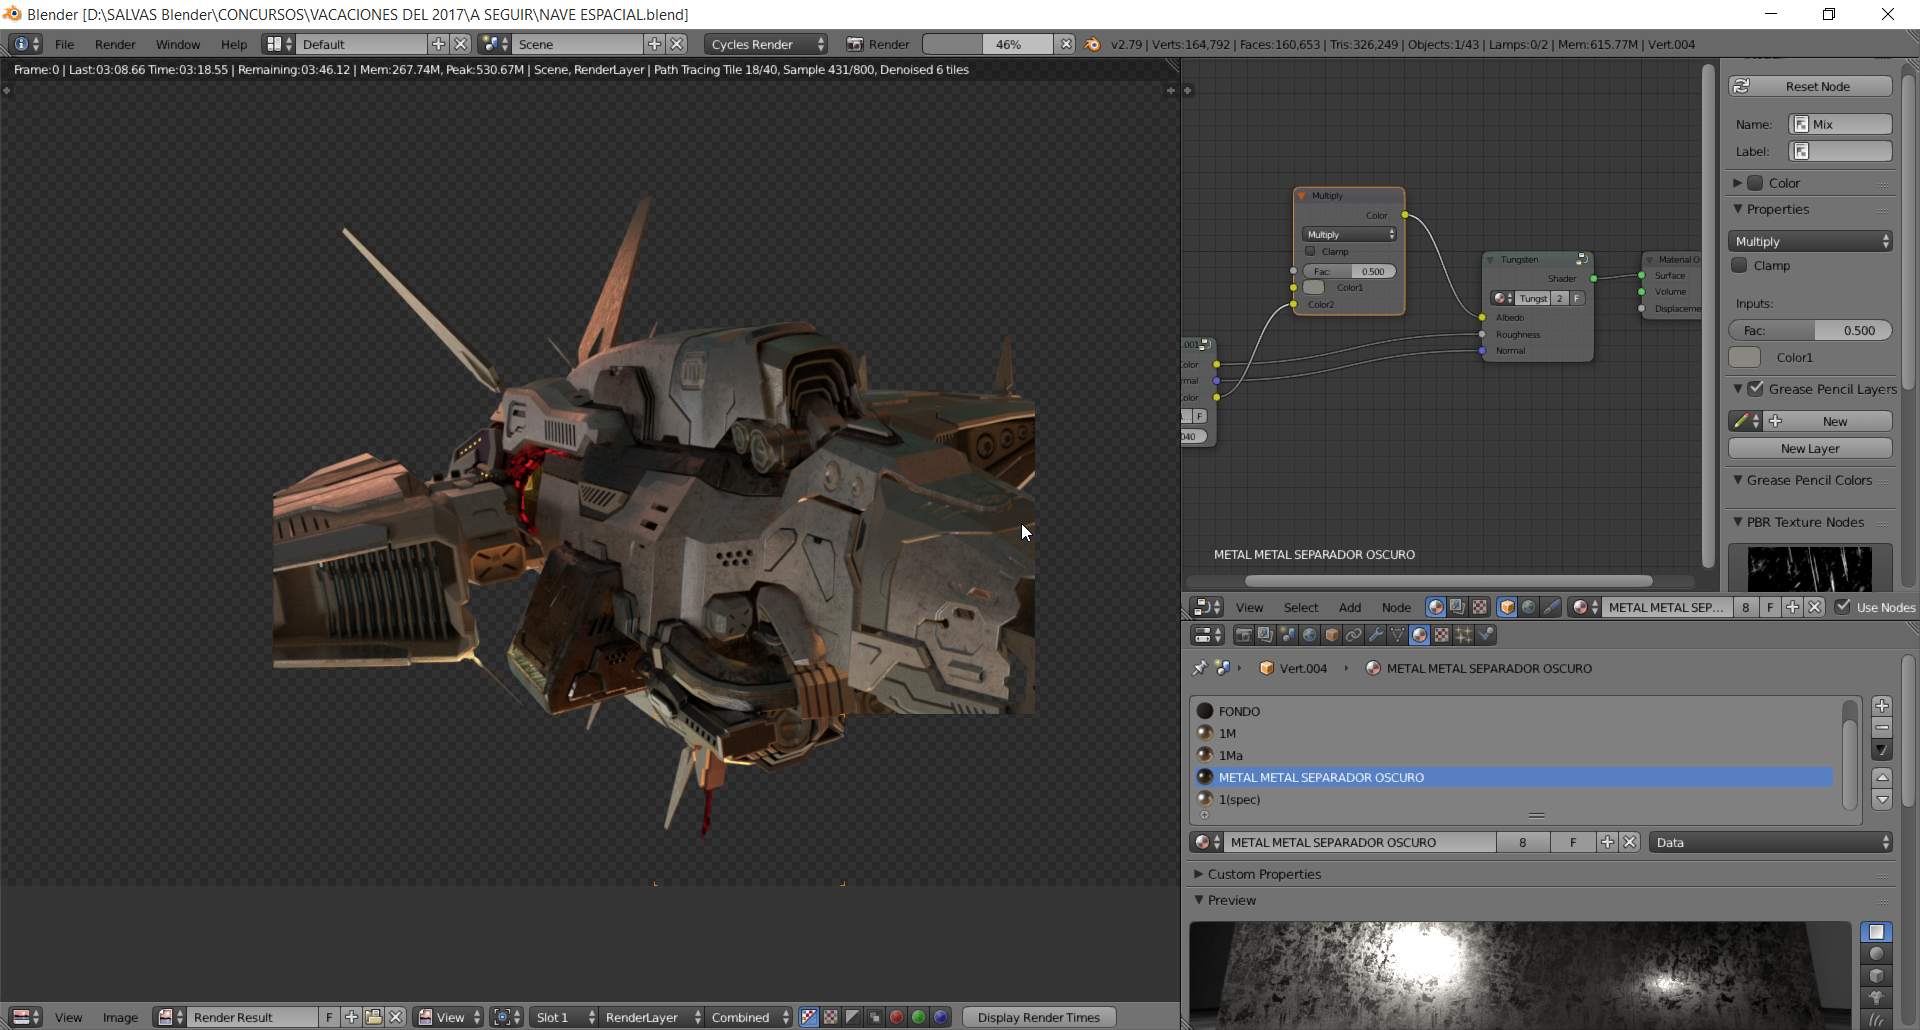Enable the Clamp checkbox in Properties panel
Viewport: 1920px width, 1030px height.
pos(1740,265)
